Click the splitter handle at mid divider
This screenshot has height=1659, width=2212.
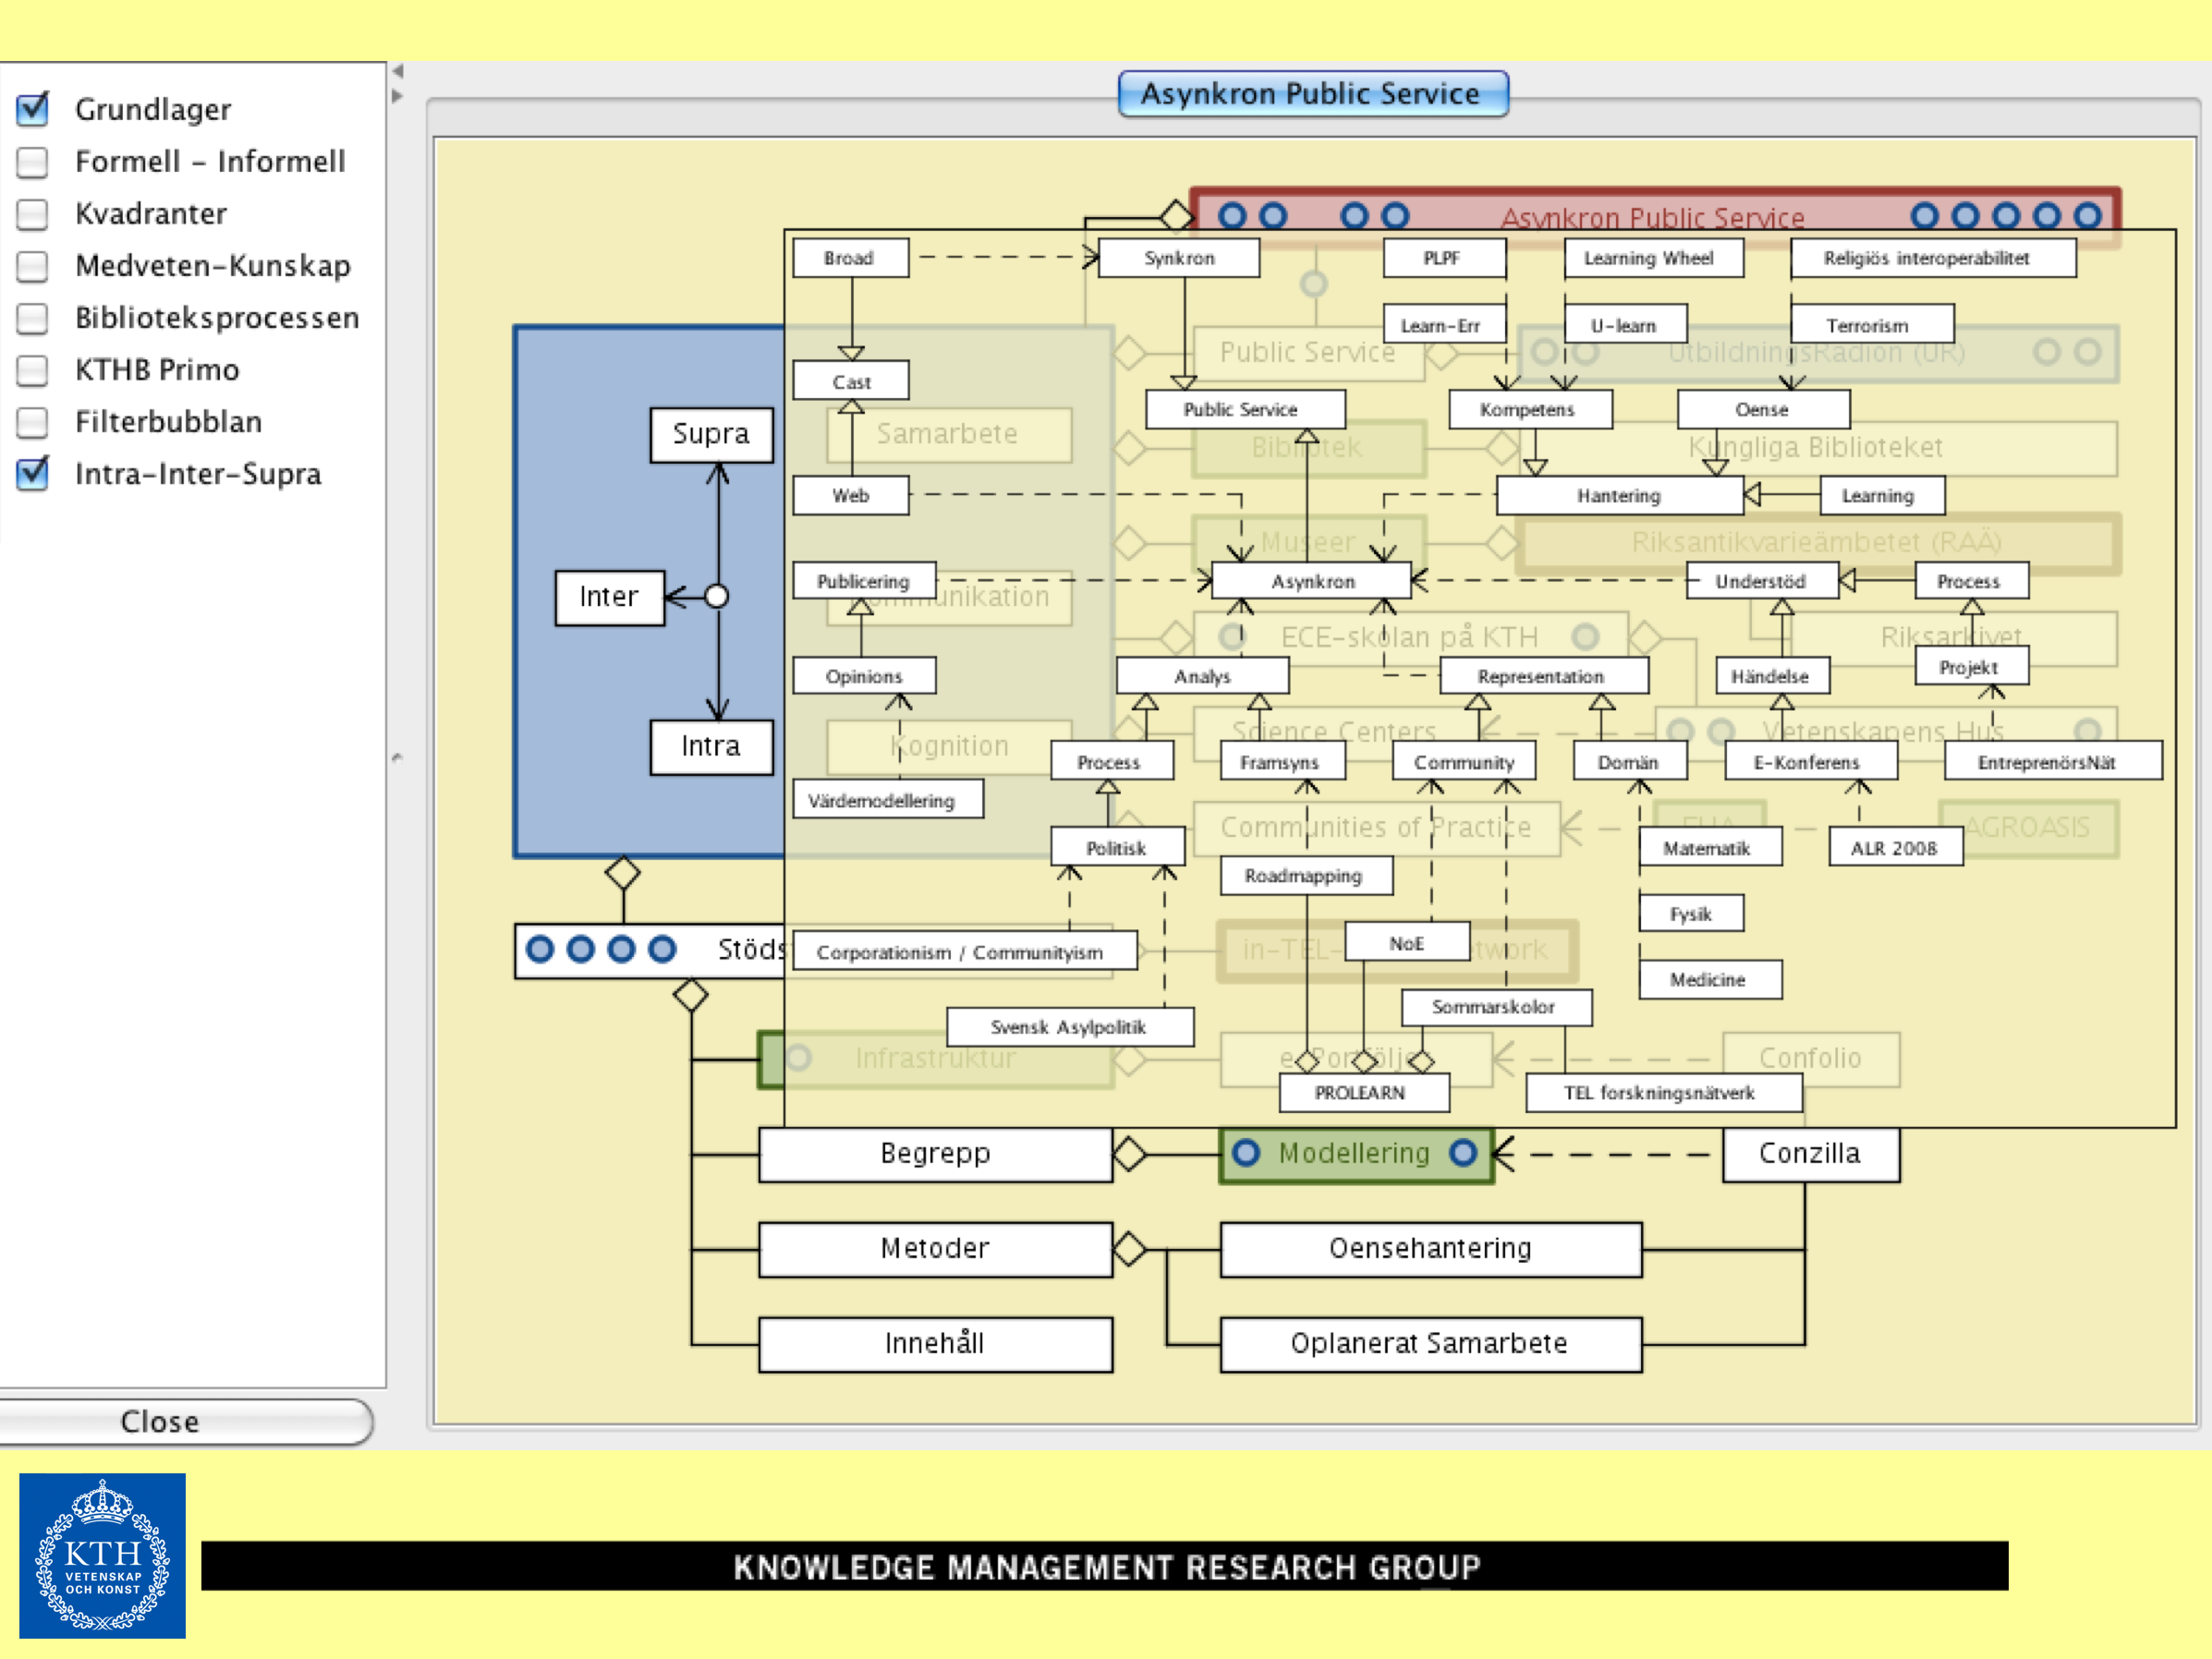[397, 757]
